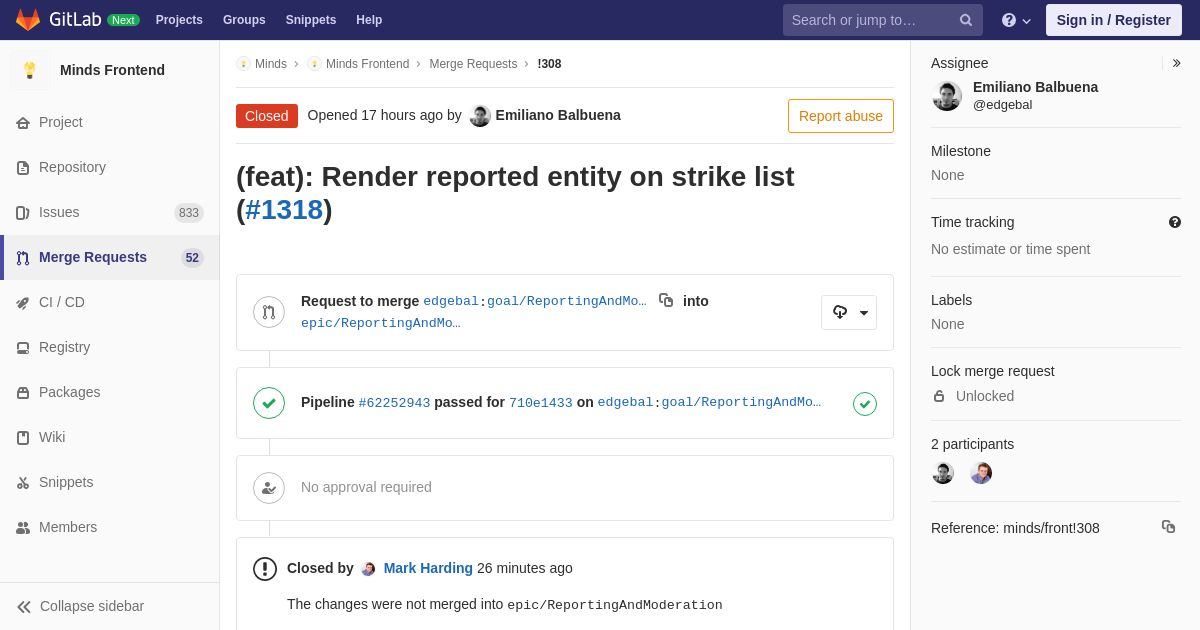Image resolution: width=1200 pixels, height=630 pixels.
Task: Open Mark Harding's profile link
Action: (428, 568)
